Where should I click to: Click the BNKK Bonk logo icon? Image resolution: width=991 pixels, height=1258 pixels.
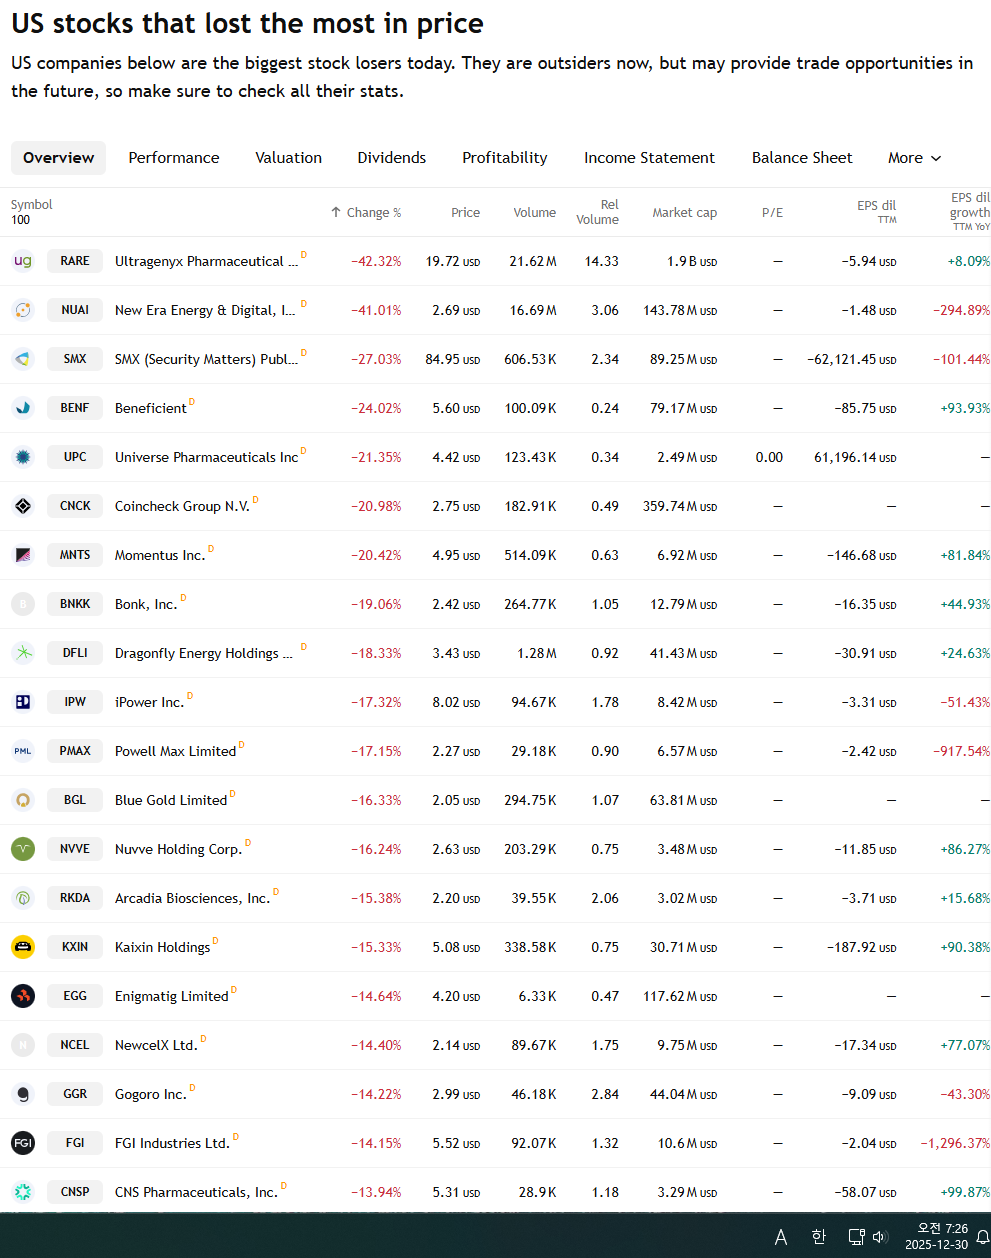pyautogui.click(x=23, y=604)
